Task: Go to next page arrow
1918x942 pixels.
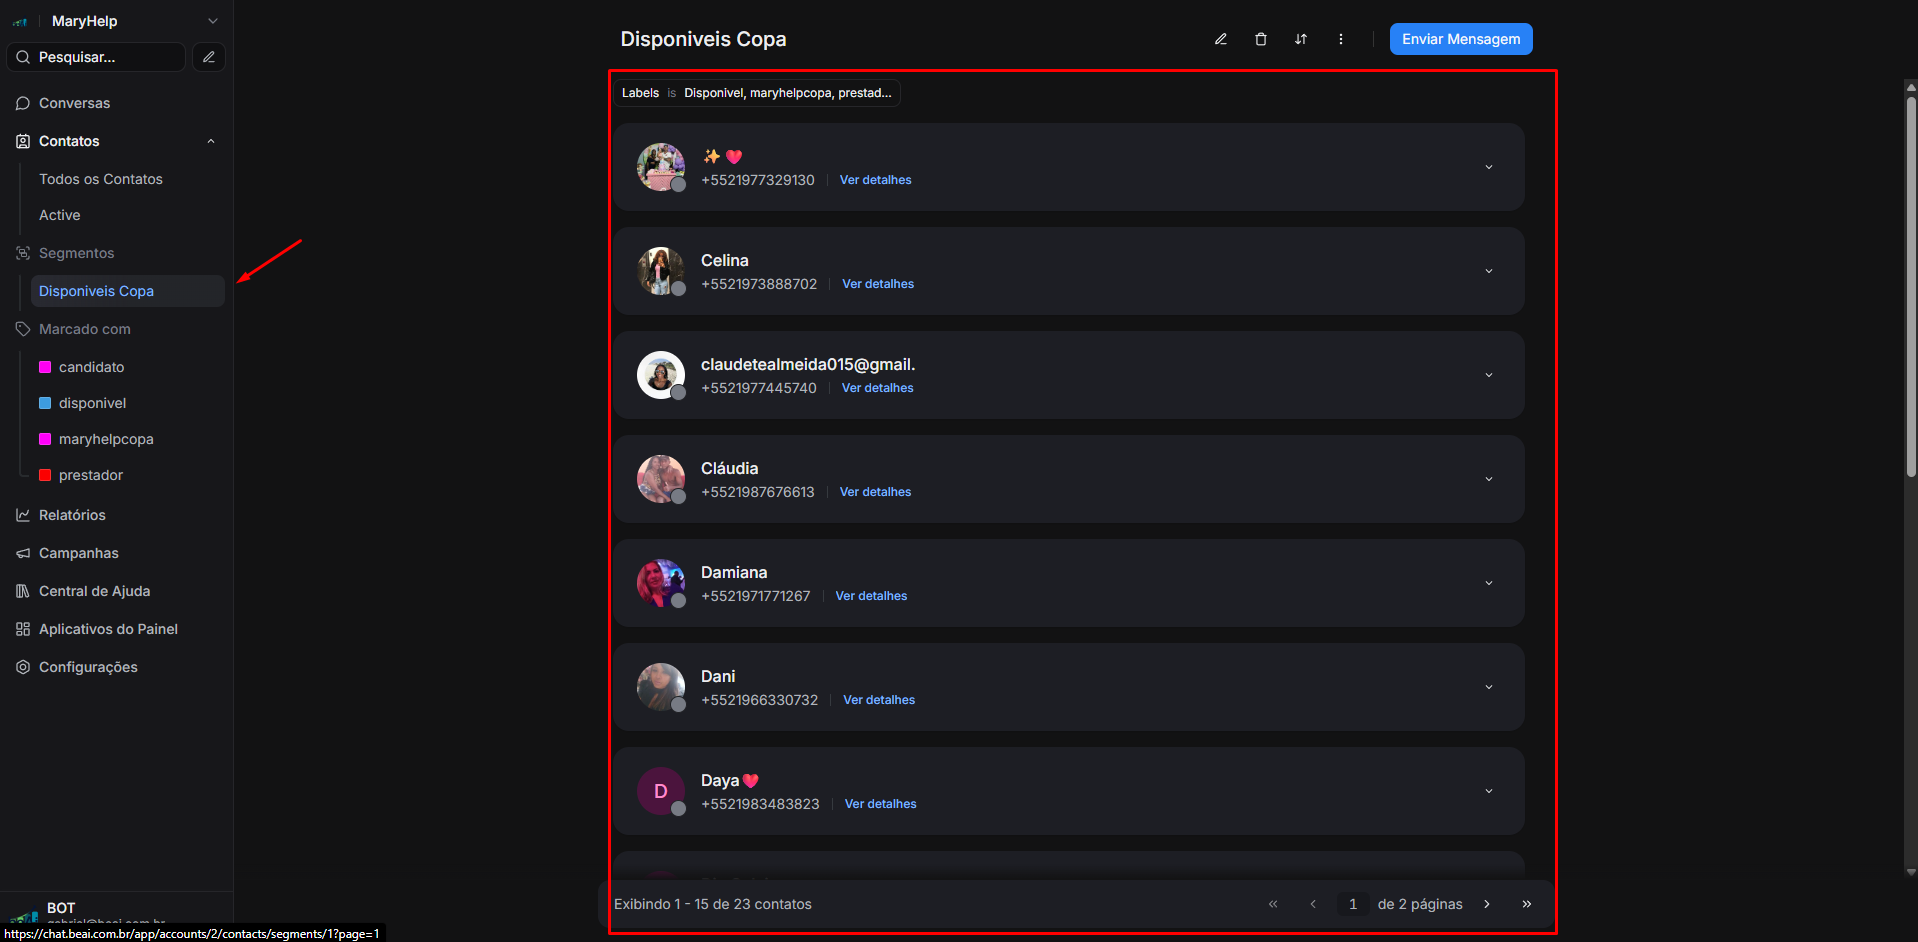Action: pyautogui.click(x=1487, y=904)
